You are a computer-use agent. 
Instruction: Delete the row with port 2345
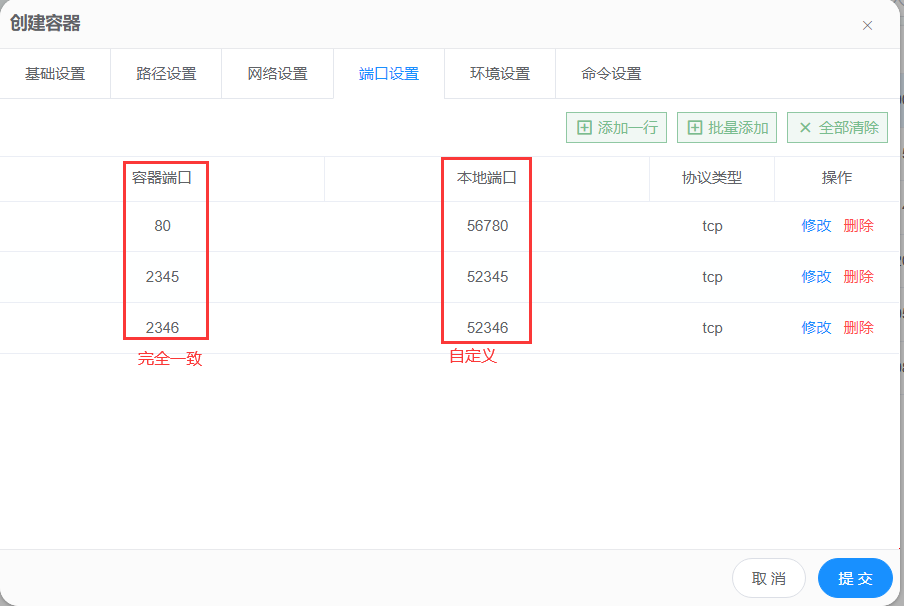coord(858,277)
